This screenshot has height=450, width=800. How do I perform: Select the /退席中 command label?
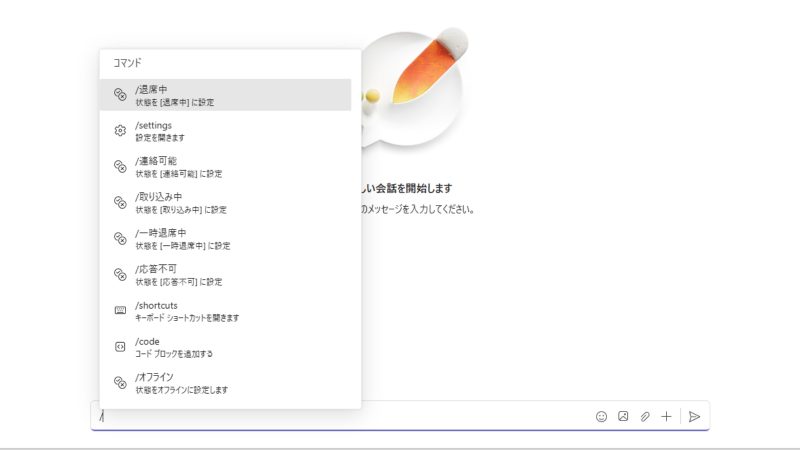[152, 90]
